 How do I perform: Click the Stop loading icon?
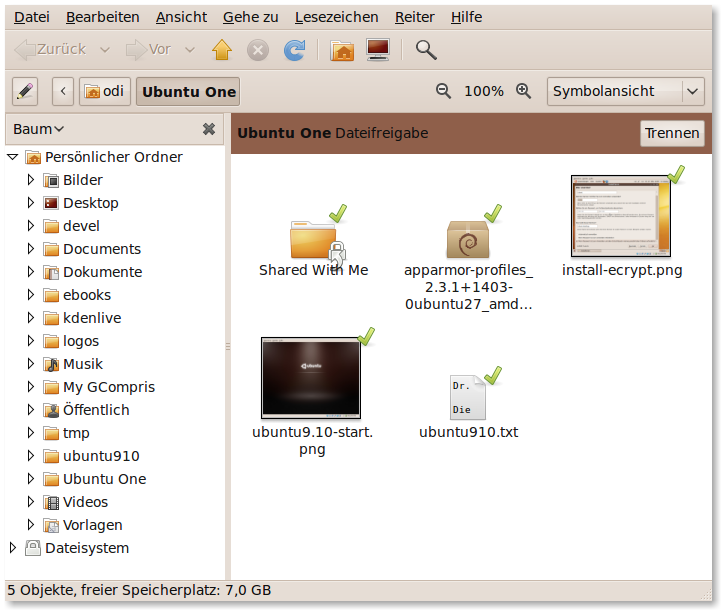[258, 50]
